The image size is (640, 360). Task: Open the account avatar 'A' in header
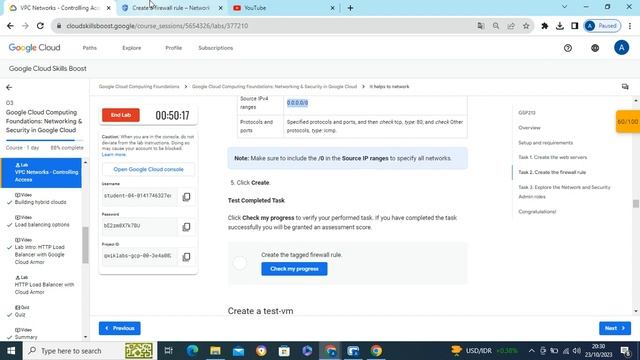[622, 48]
